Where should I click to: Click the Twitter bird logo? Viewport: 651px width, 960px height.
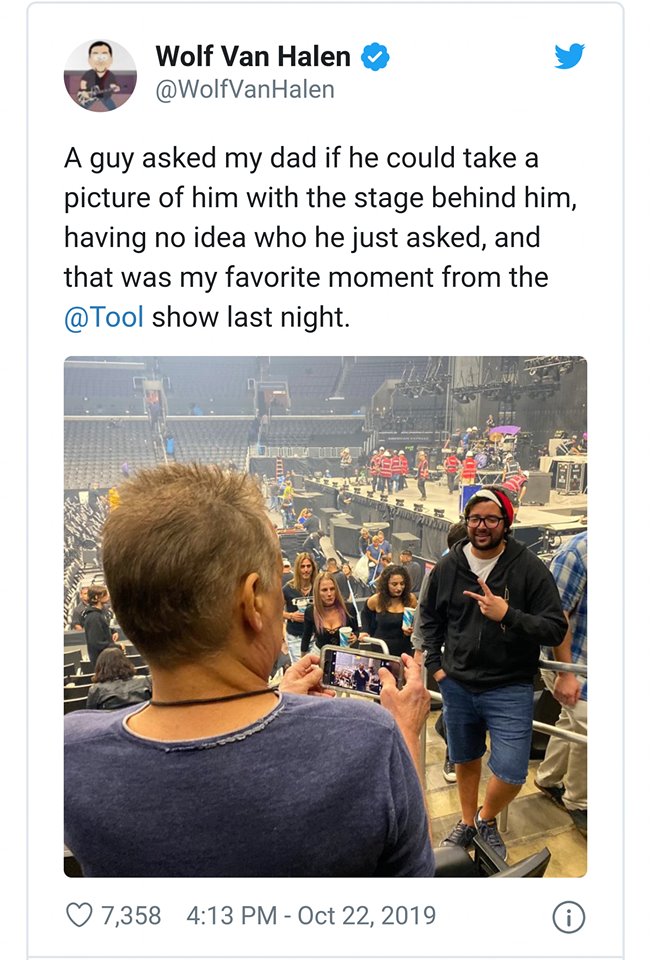pyautogui.click(x=569, y=56)
